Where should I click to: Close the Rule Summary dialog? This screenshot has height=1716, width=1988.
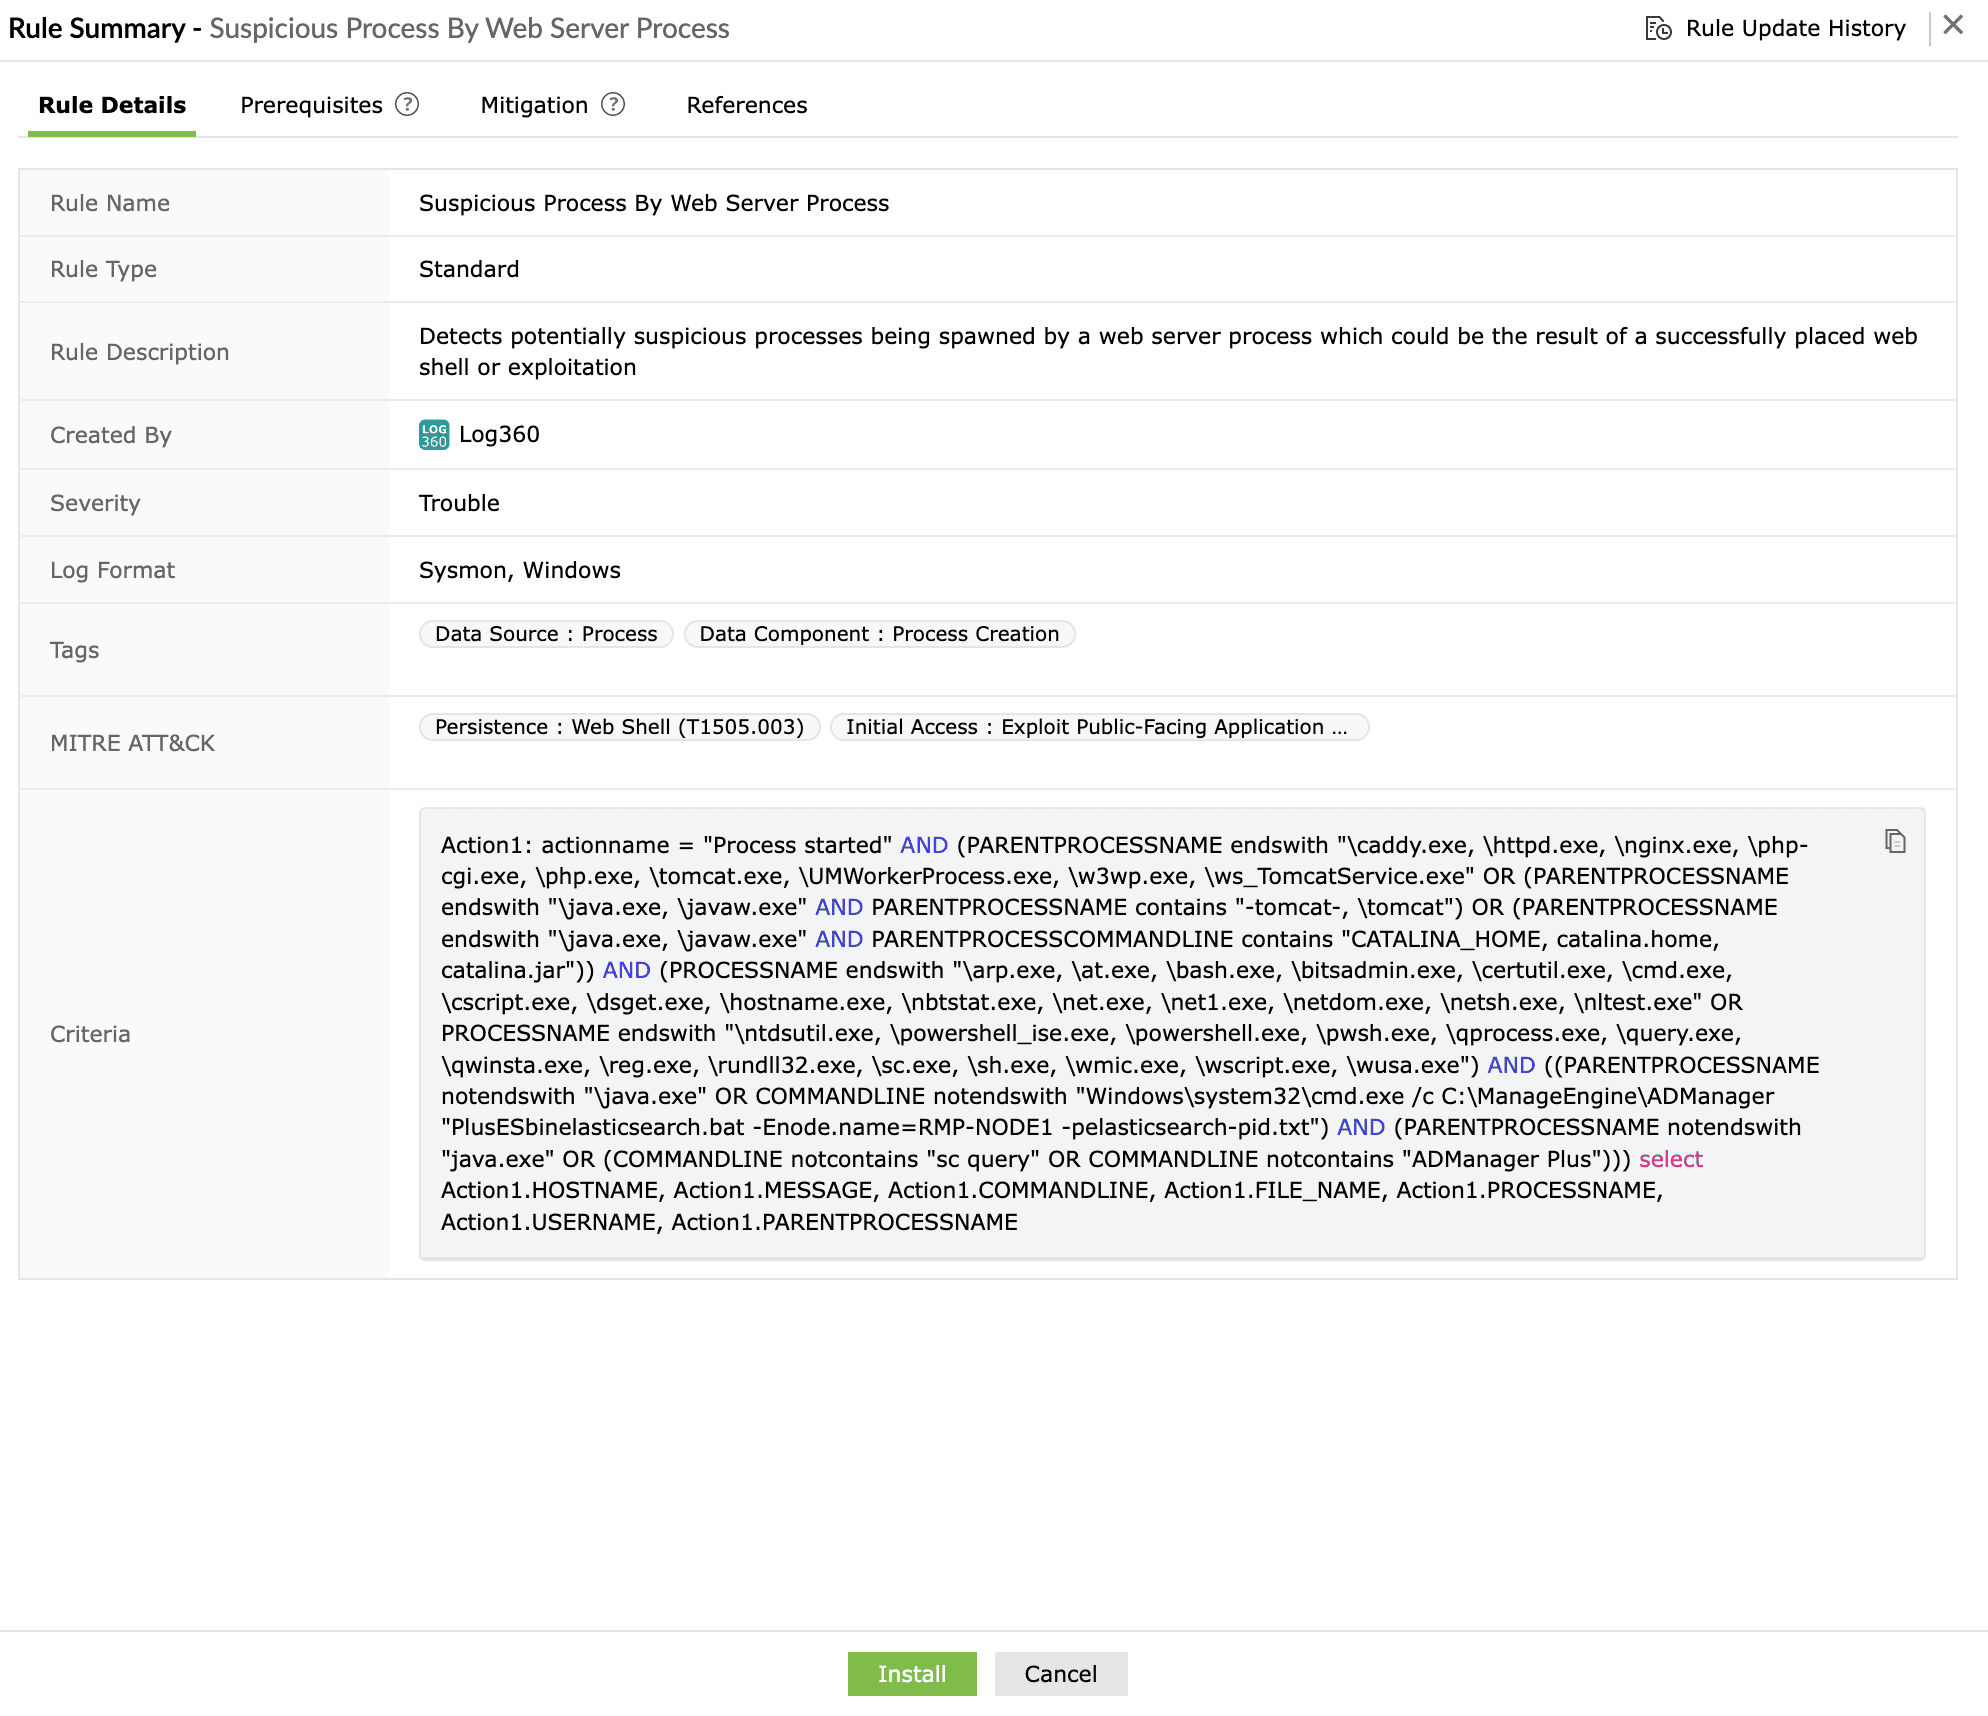pyautogui.click(x=1952, y=25)
